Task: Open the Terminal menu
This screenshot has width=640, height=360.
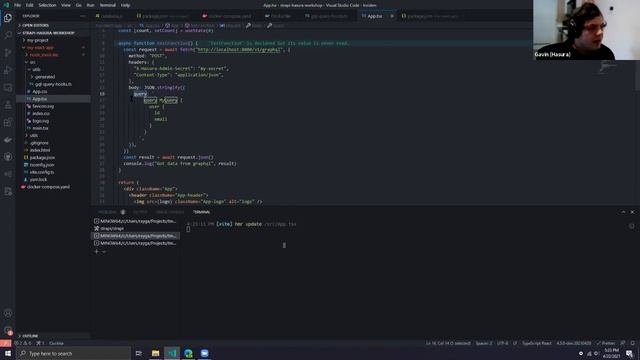Action: [x=108, y=5]
